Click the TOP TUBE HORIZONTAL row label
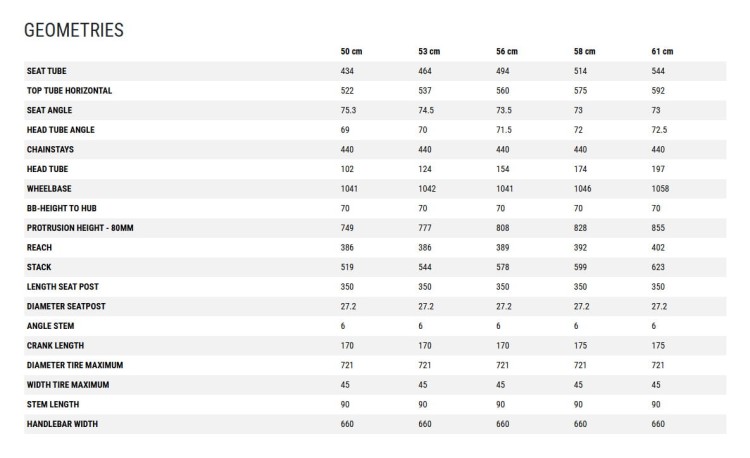 (69, 90)
